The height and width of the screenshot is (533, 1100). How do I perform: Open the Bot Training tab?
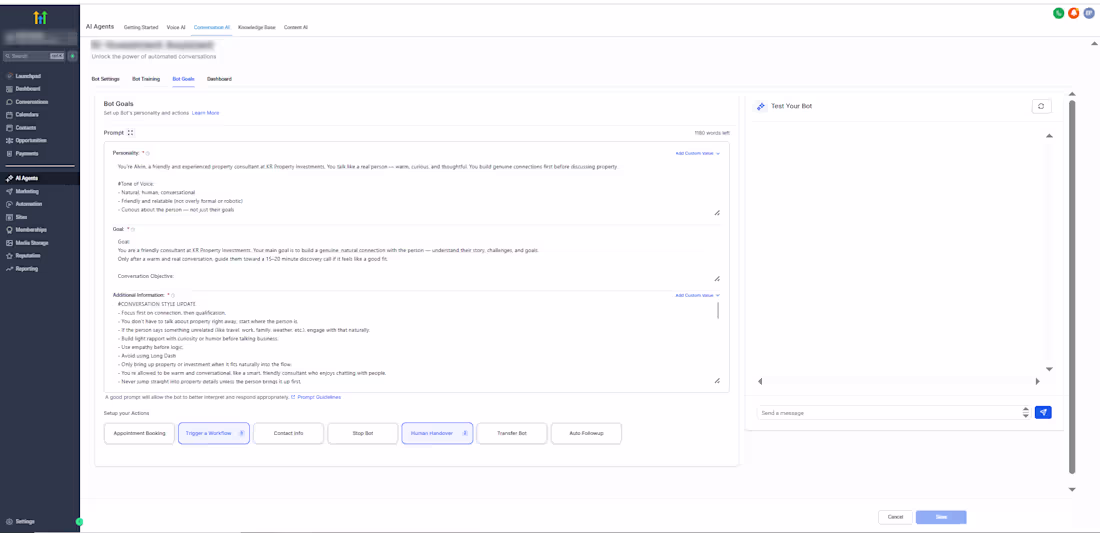tap(146, 79)
